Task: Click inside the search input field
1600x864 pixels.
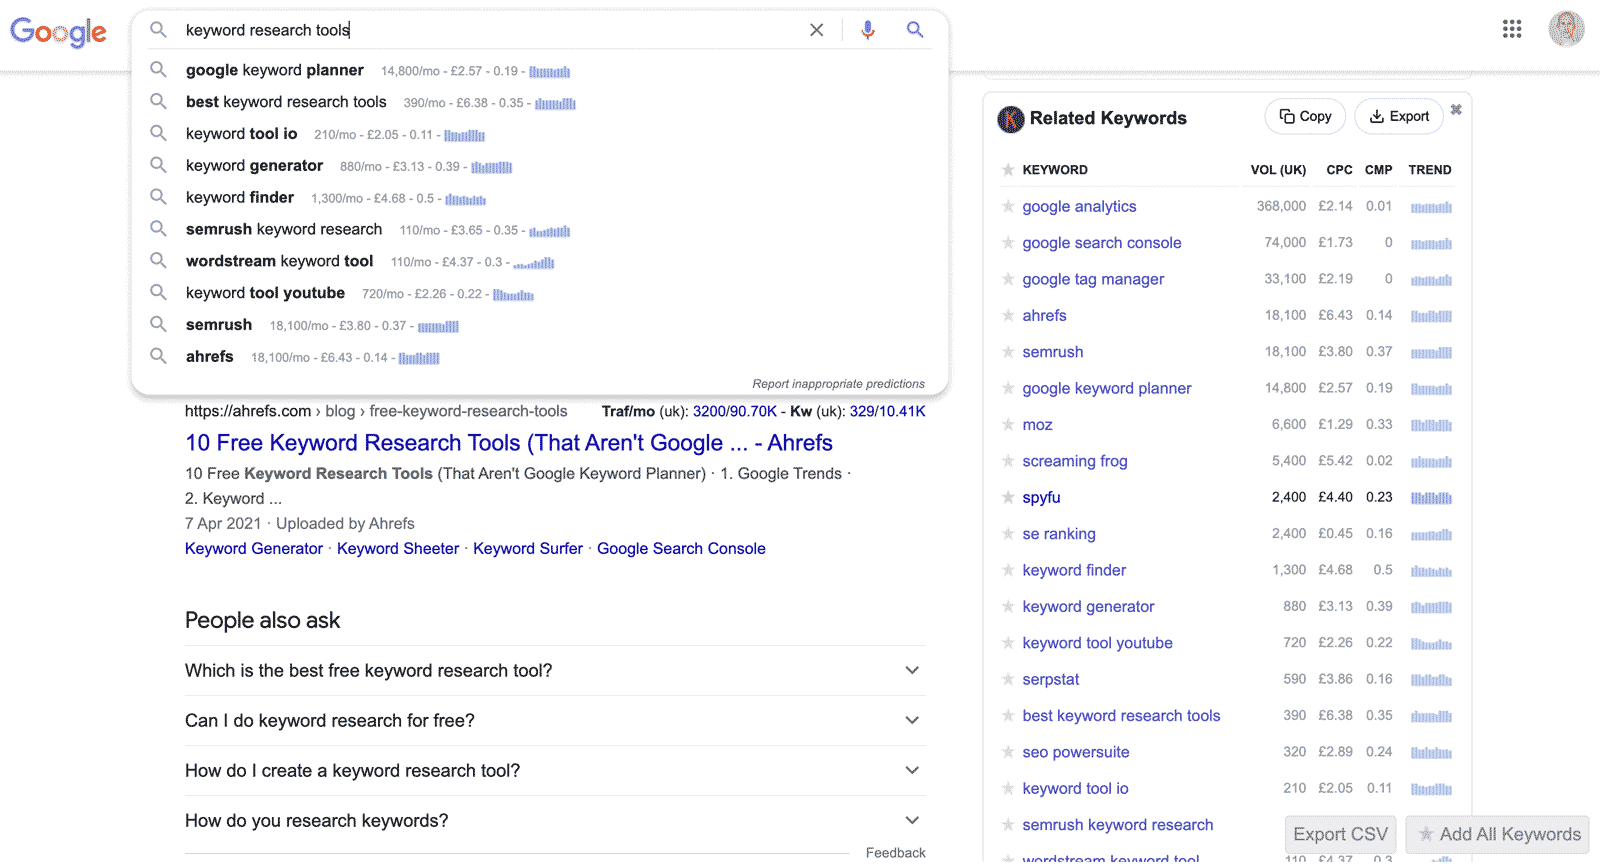Action: pyautogui.click(x=490, y=30)
